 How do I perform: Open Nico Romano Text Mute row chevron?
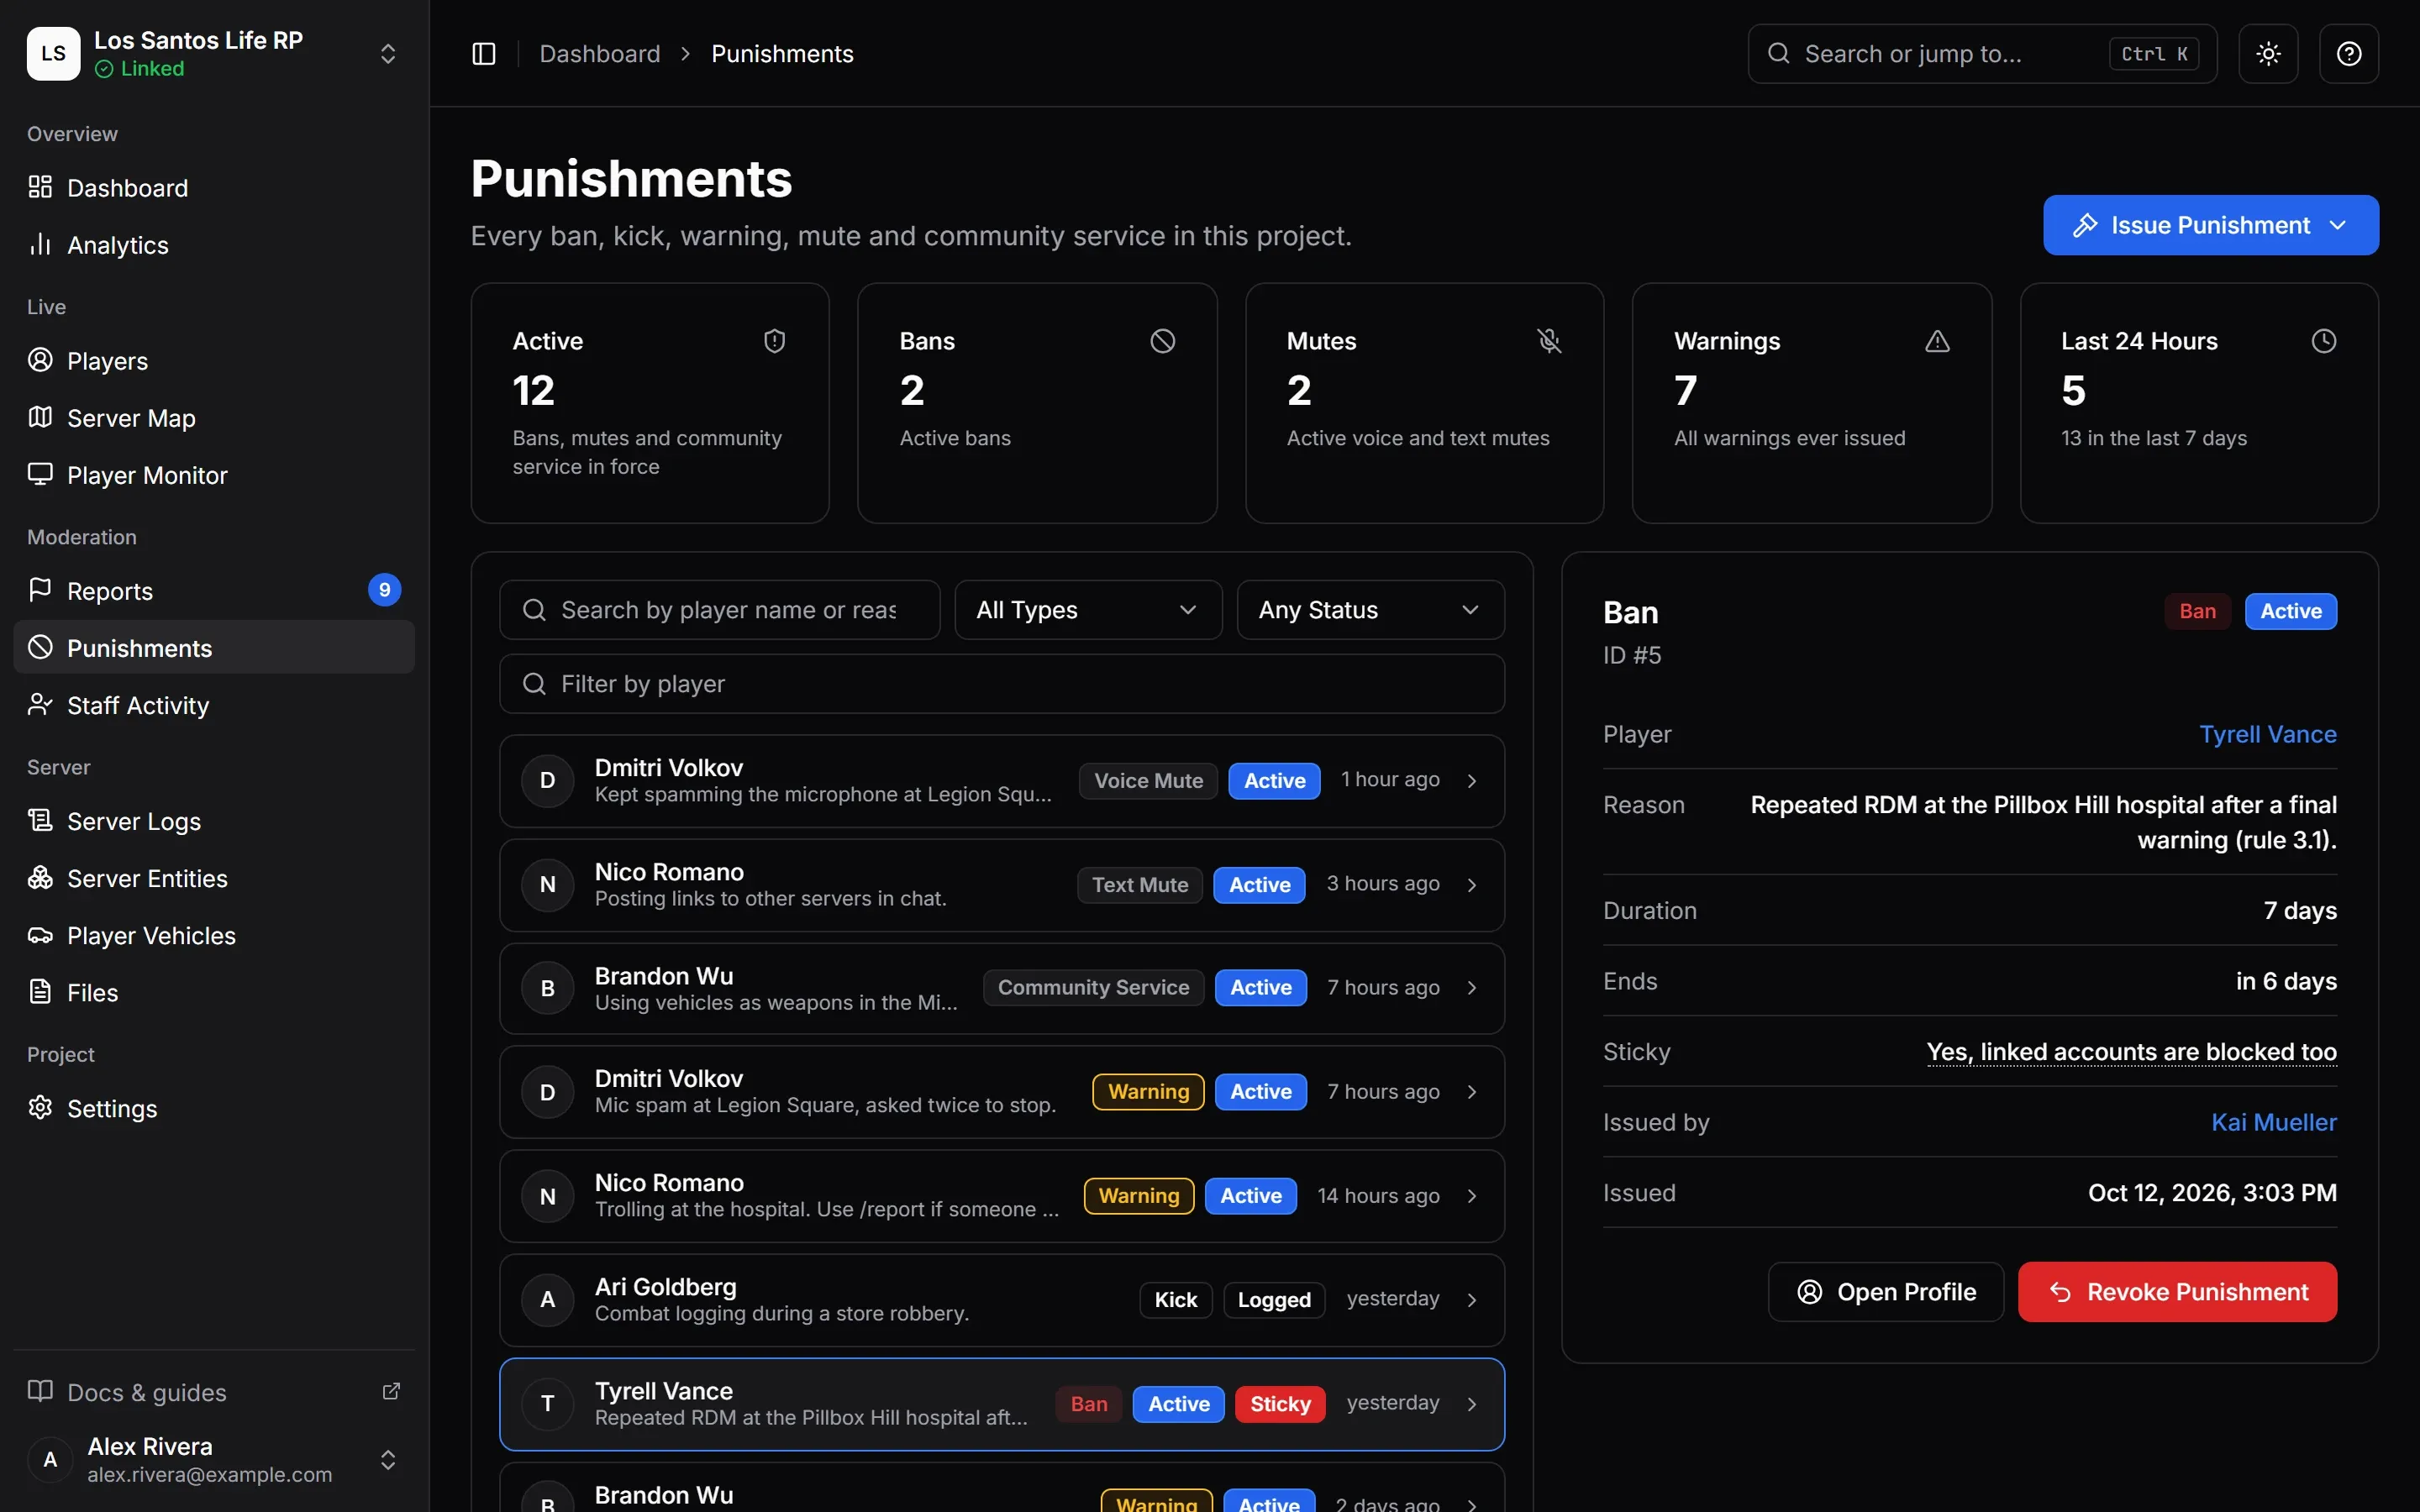pyautogui.click(x=1472, y=885)
